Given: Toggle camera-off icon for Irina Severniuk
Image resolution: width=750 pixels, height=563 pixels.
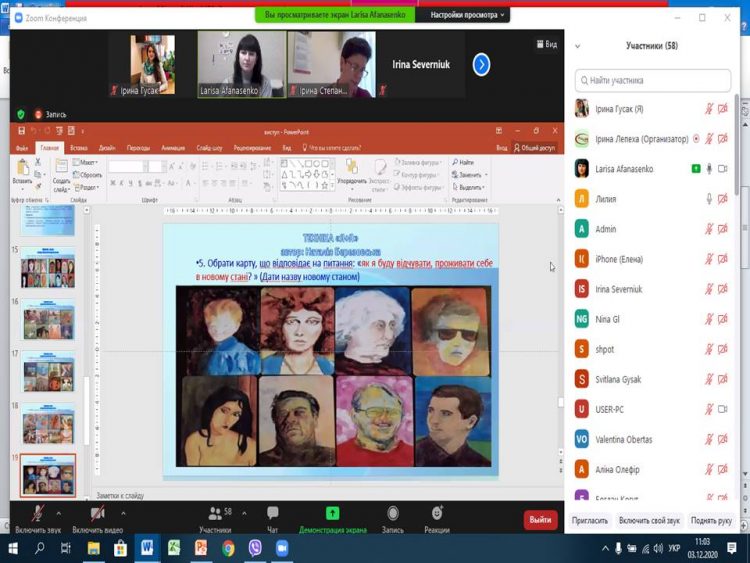Looking at the screenshot, I should coord(723,289).
